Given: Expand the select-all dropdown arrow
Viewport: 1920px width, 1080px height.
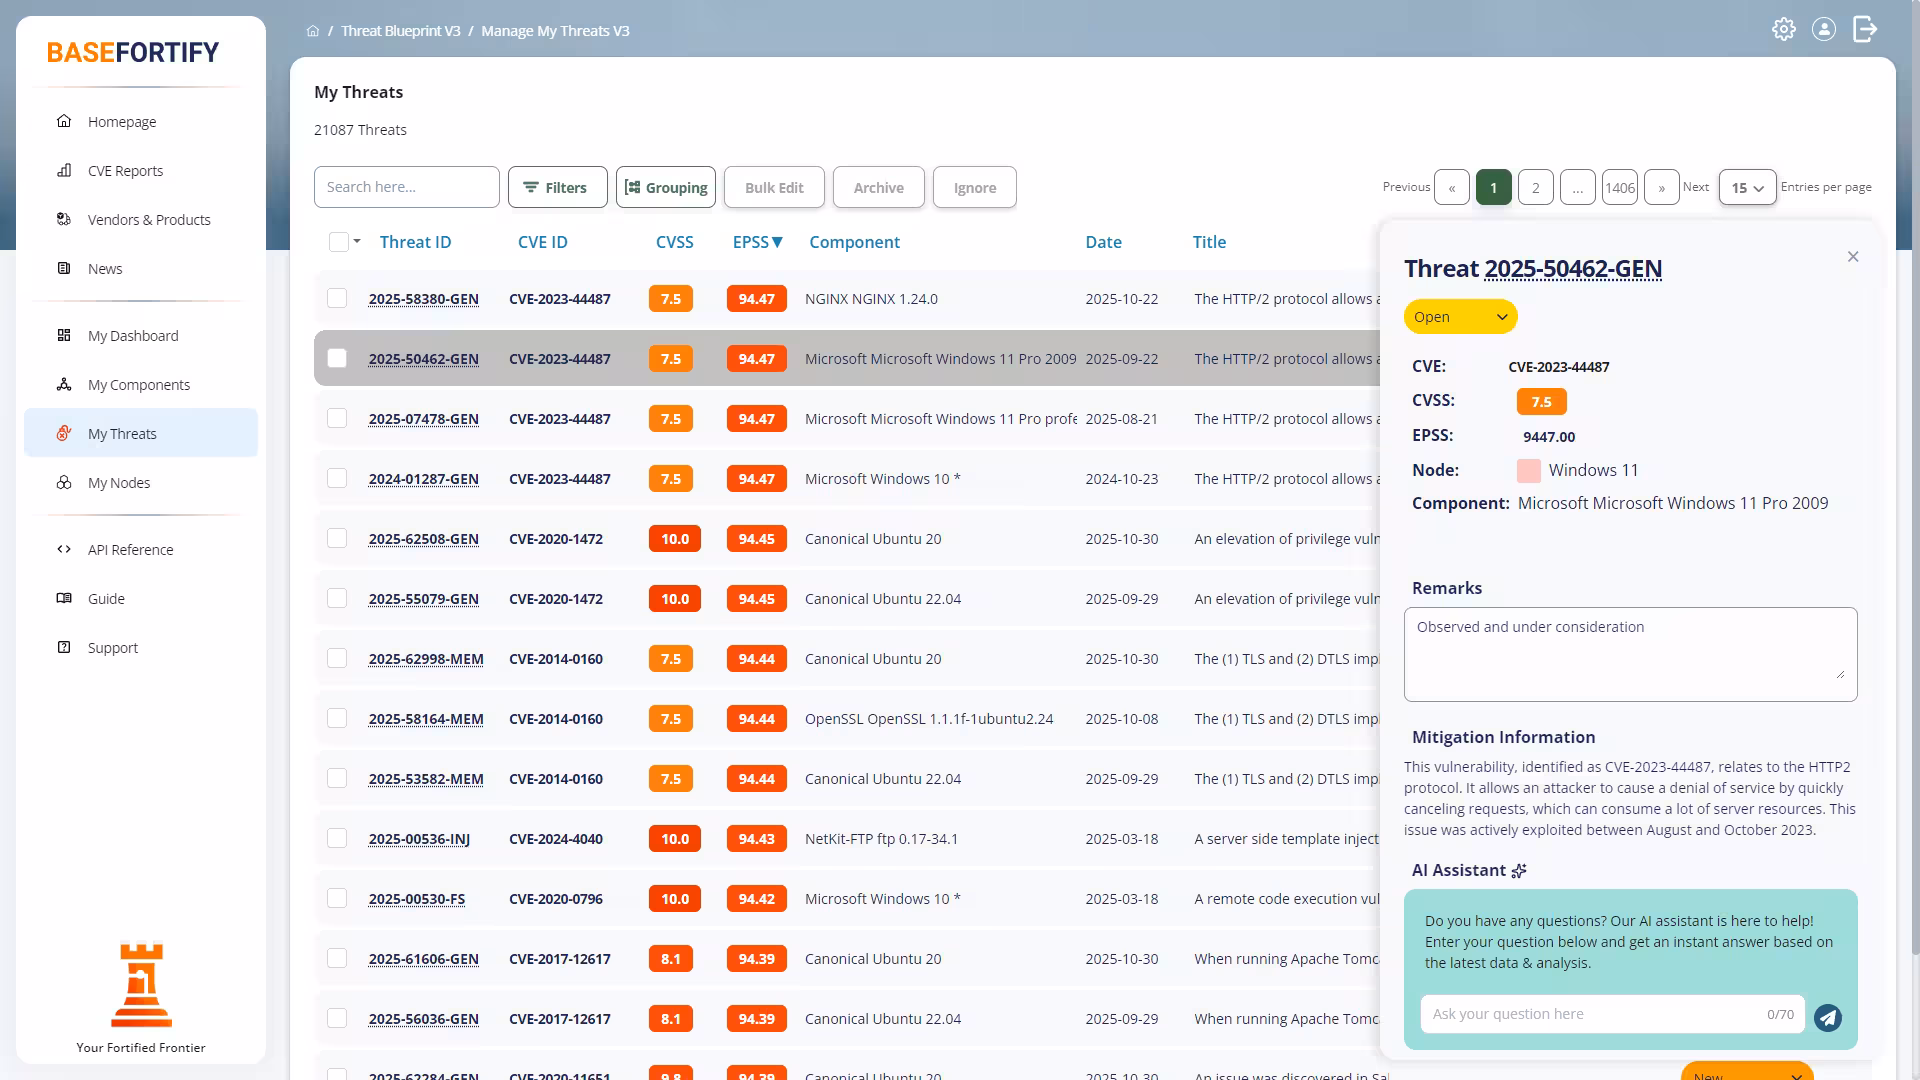Looking at the screenshot, I should click(x=357, y=241).
